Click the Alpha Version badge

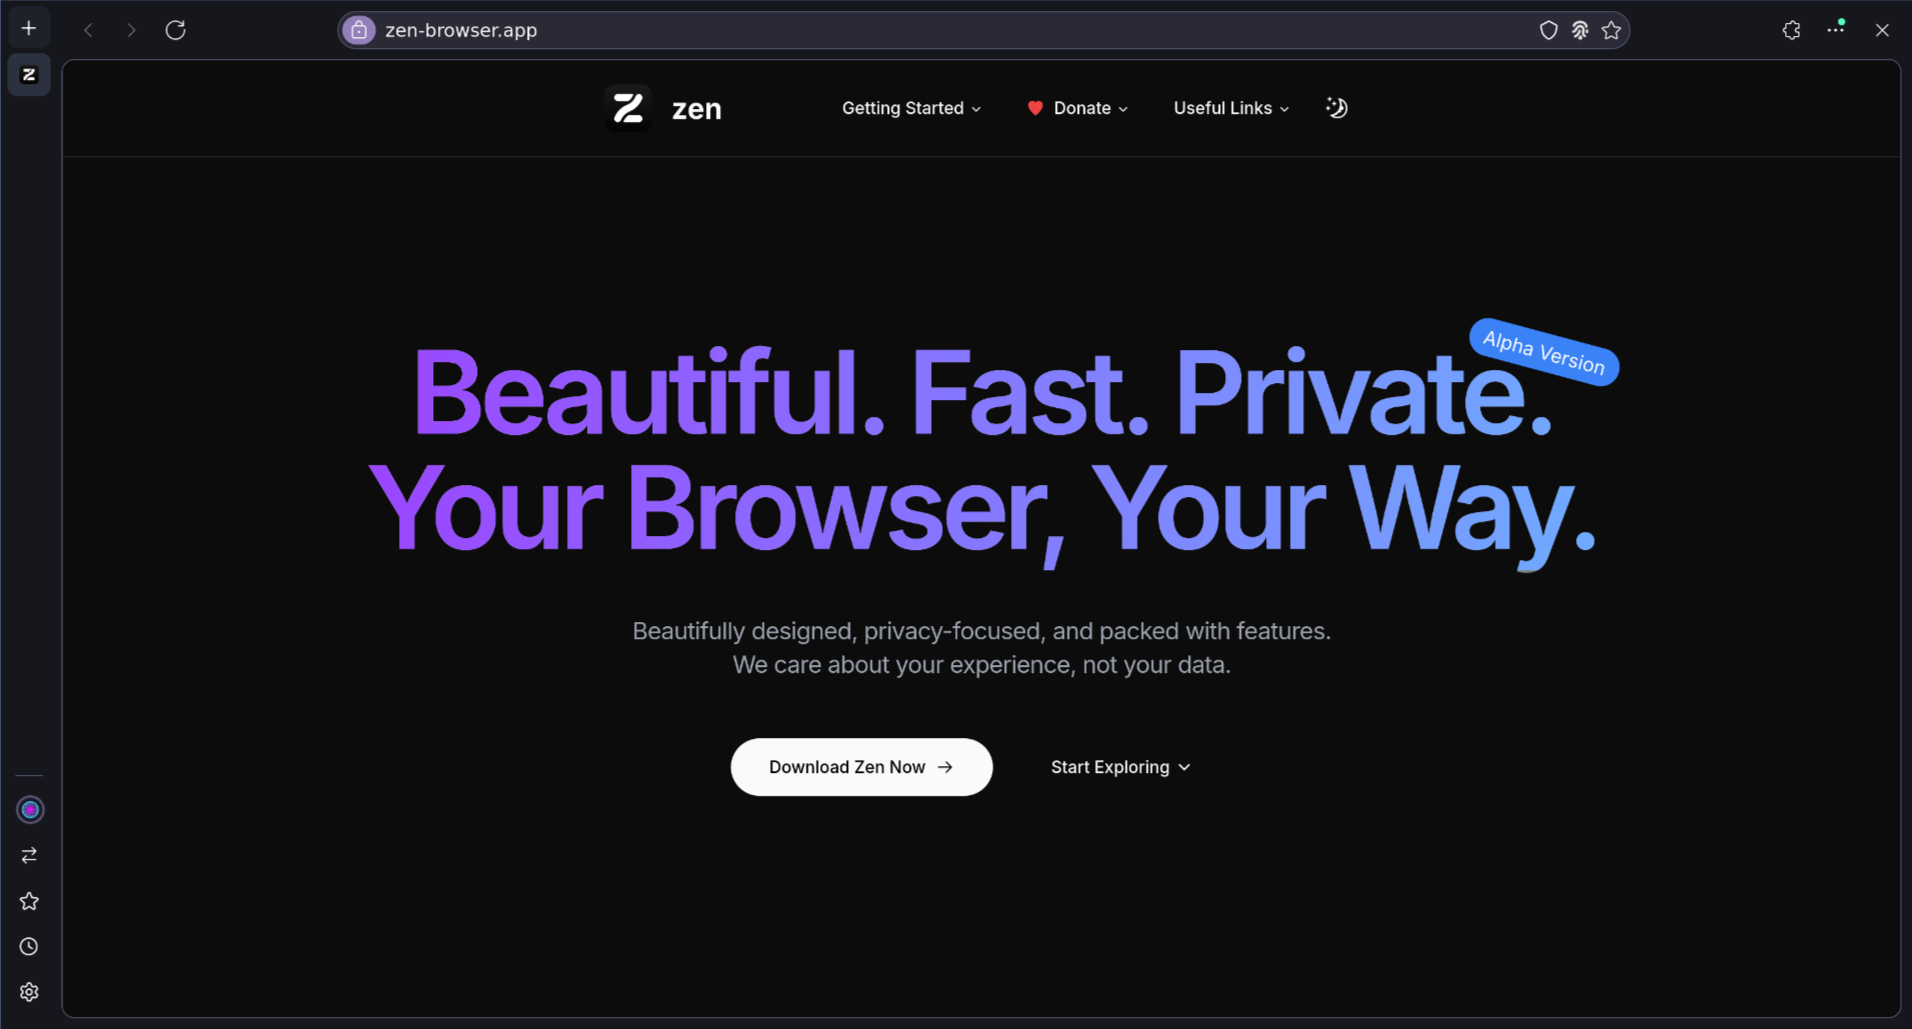point(1544,352)
